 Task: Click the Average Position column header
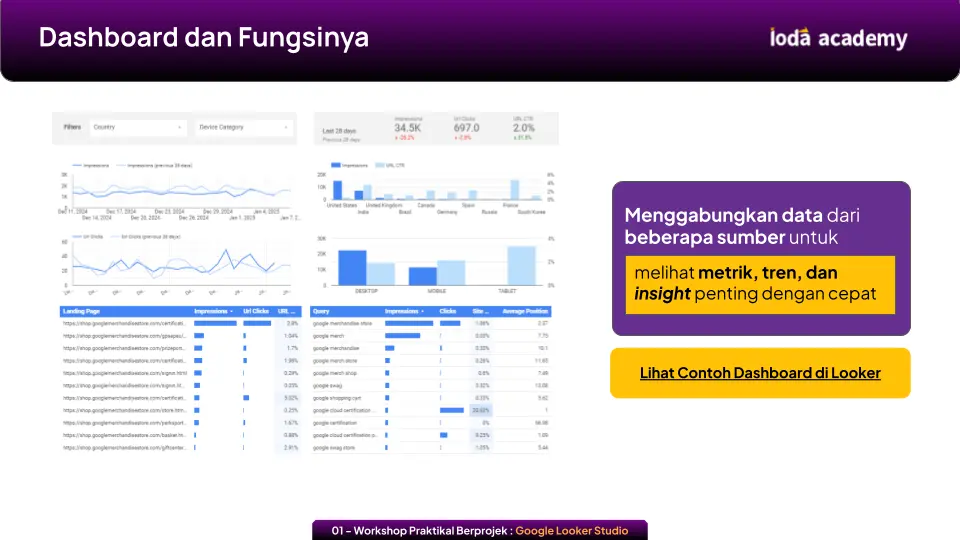526,311
